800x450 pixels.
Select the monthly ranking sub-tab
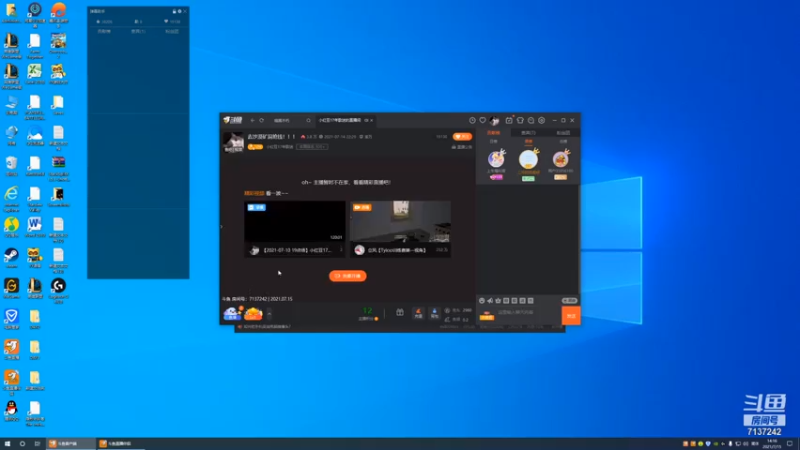(563, 141)
